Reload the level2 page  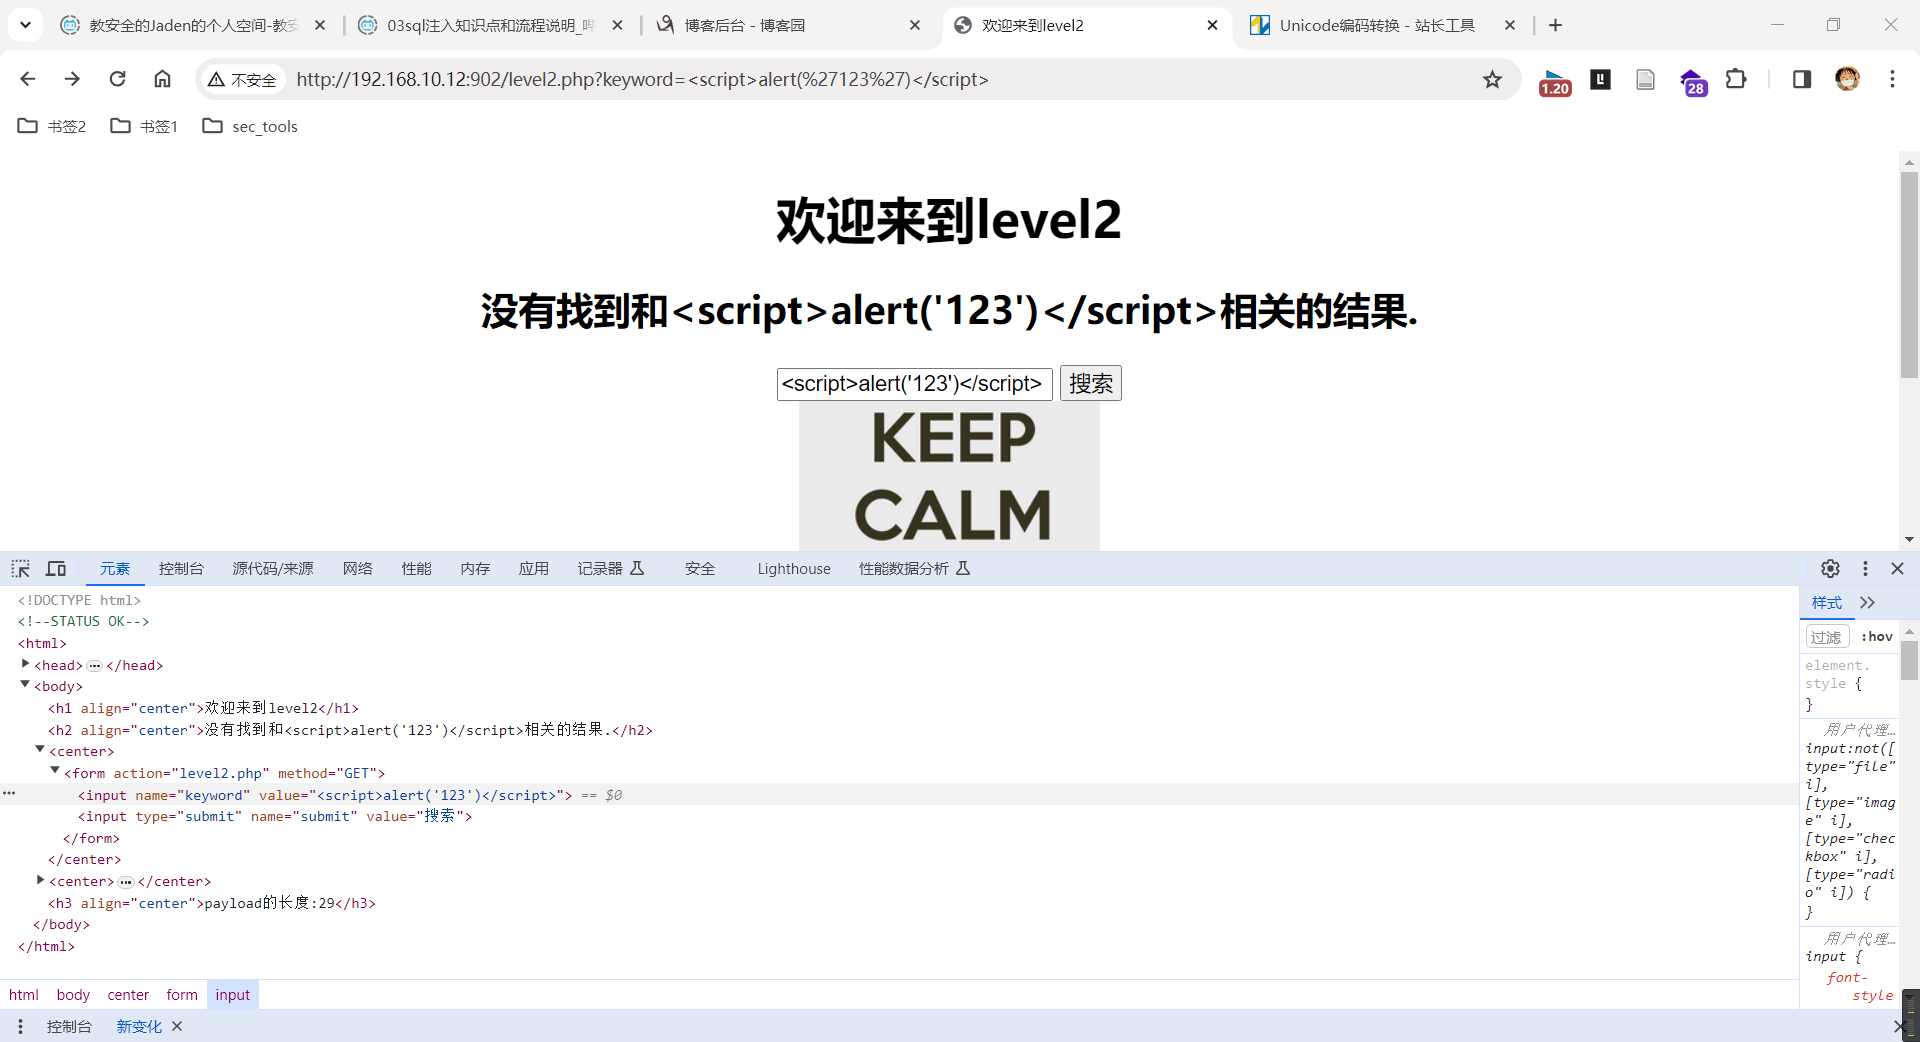click(x=117, y=79)
